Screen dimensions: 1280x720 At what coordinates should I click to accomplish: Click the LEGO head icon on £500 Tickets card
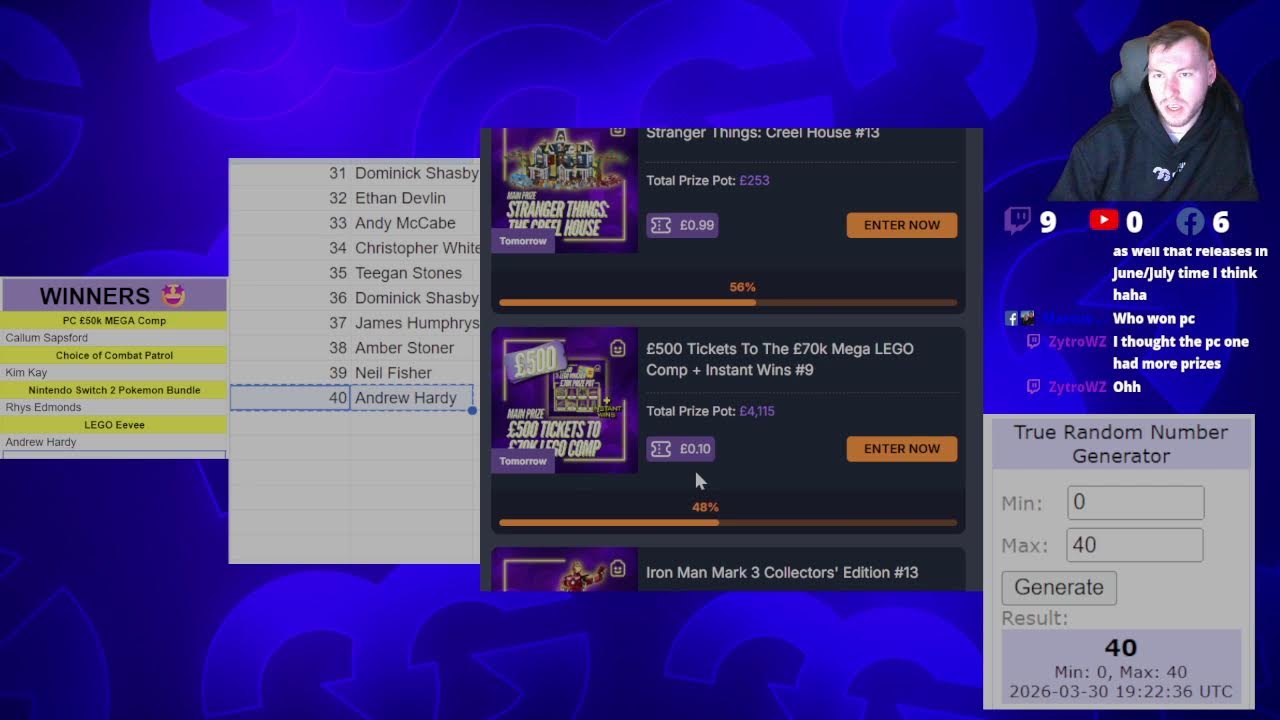[617, 349]
